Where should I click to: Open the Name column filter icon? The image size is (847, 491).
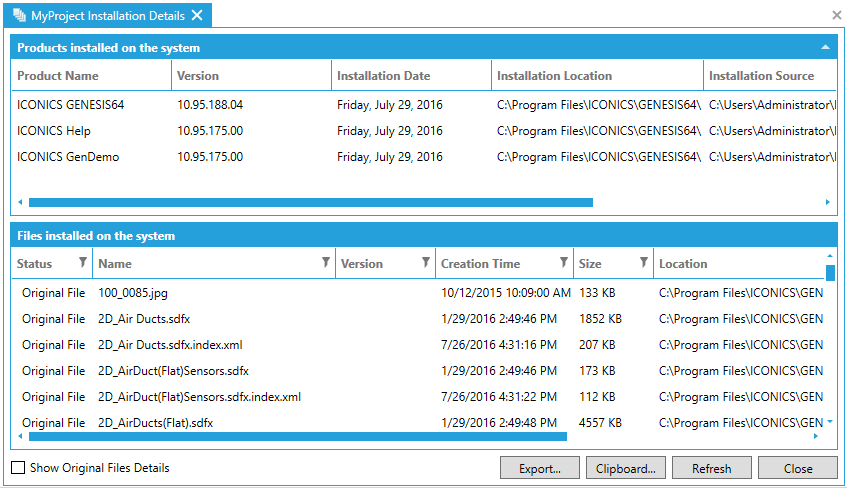coord(325,263)
